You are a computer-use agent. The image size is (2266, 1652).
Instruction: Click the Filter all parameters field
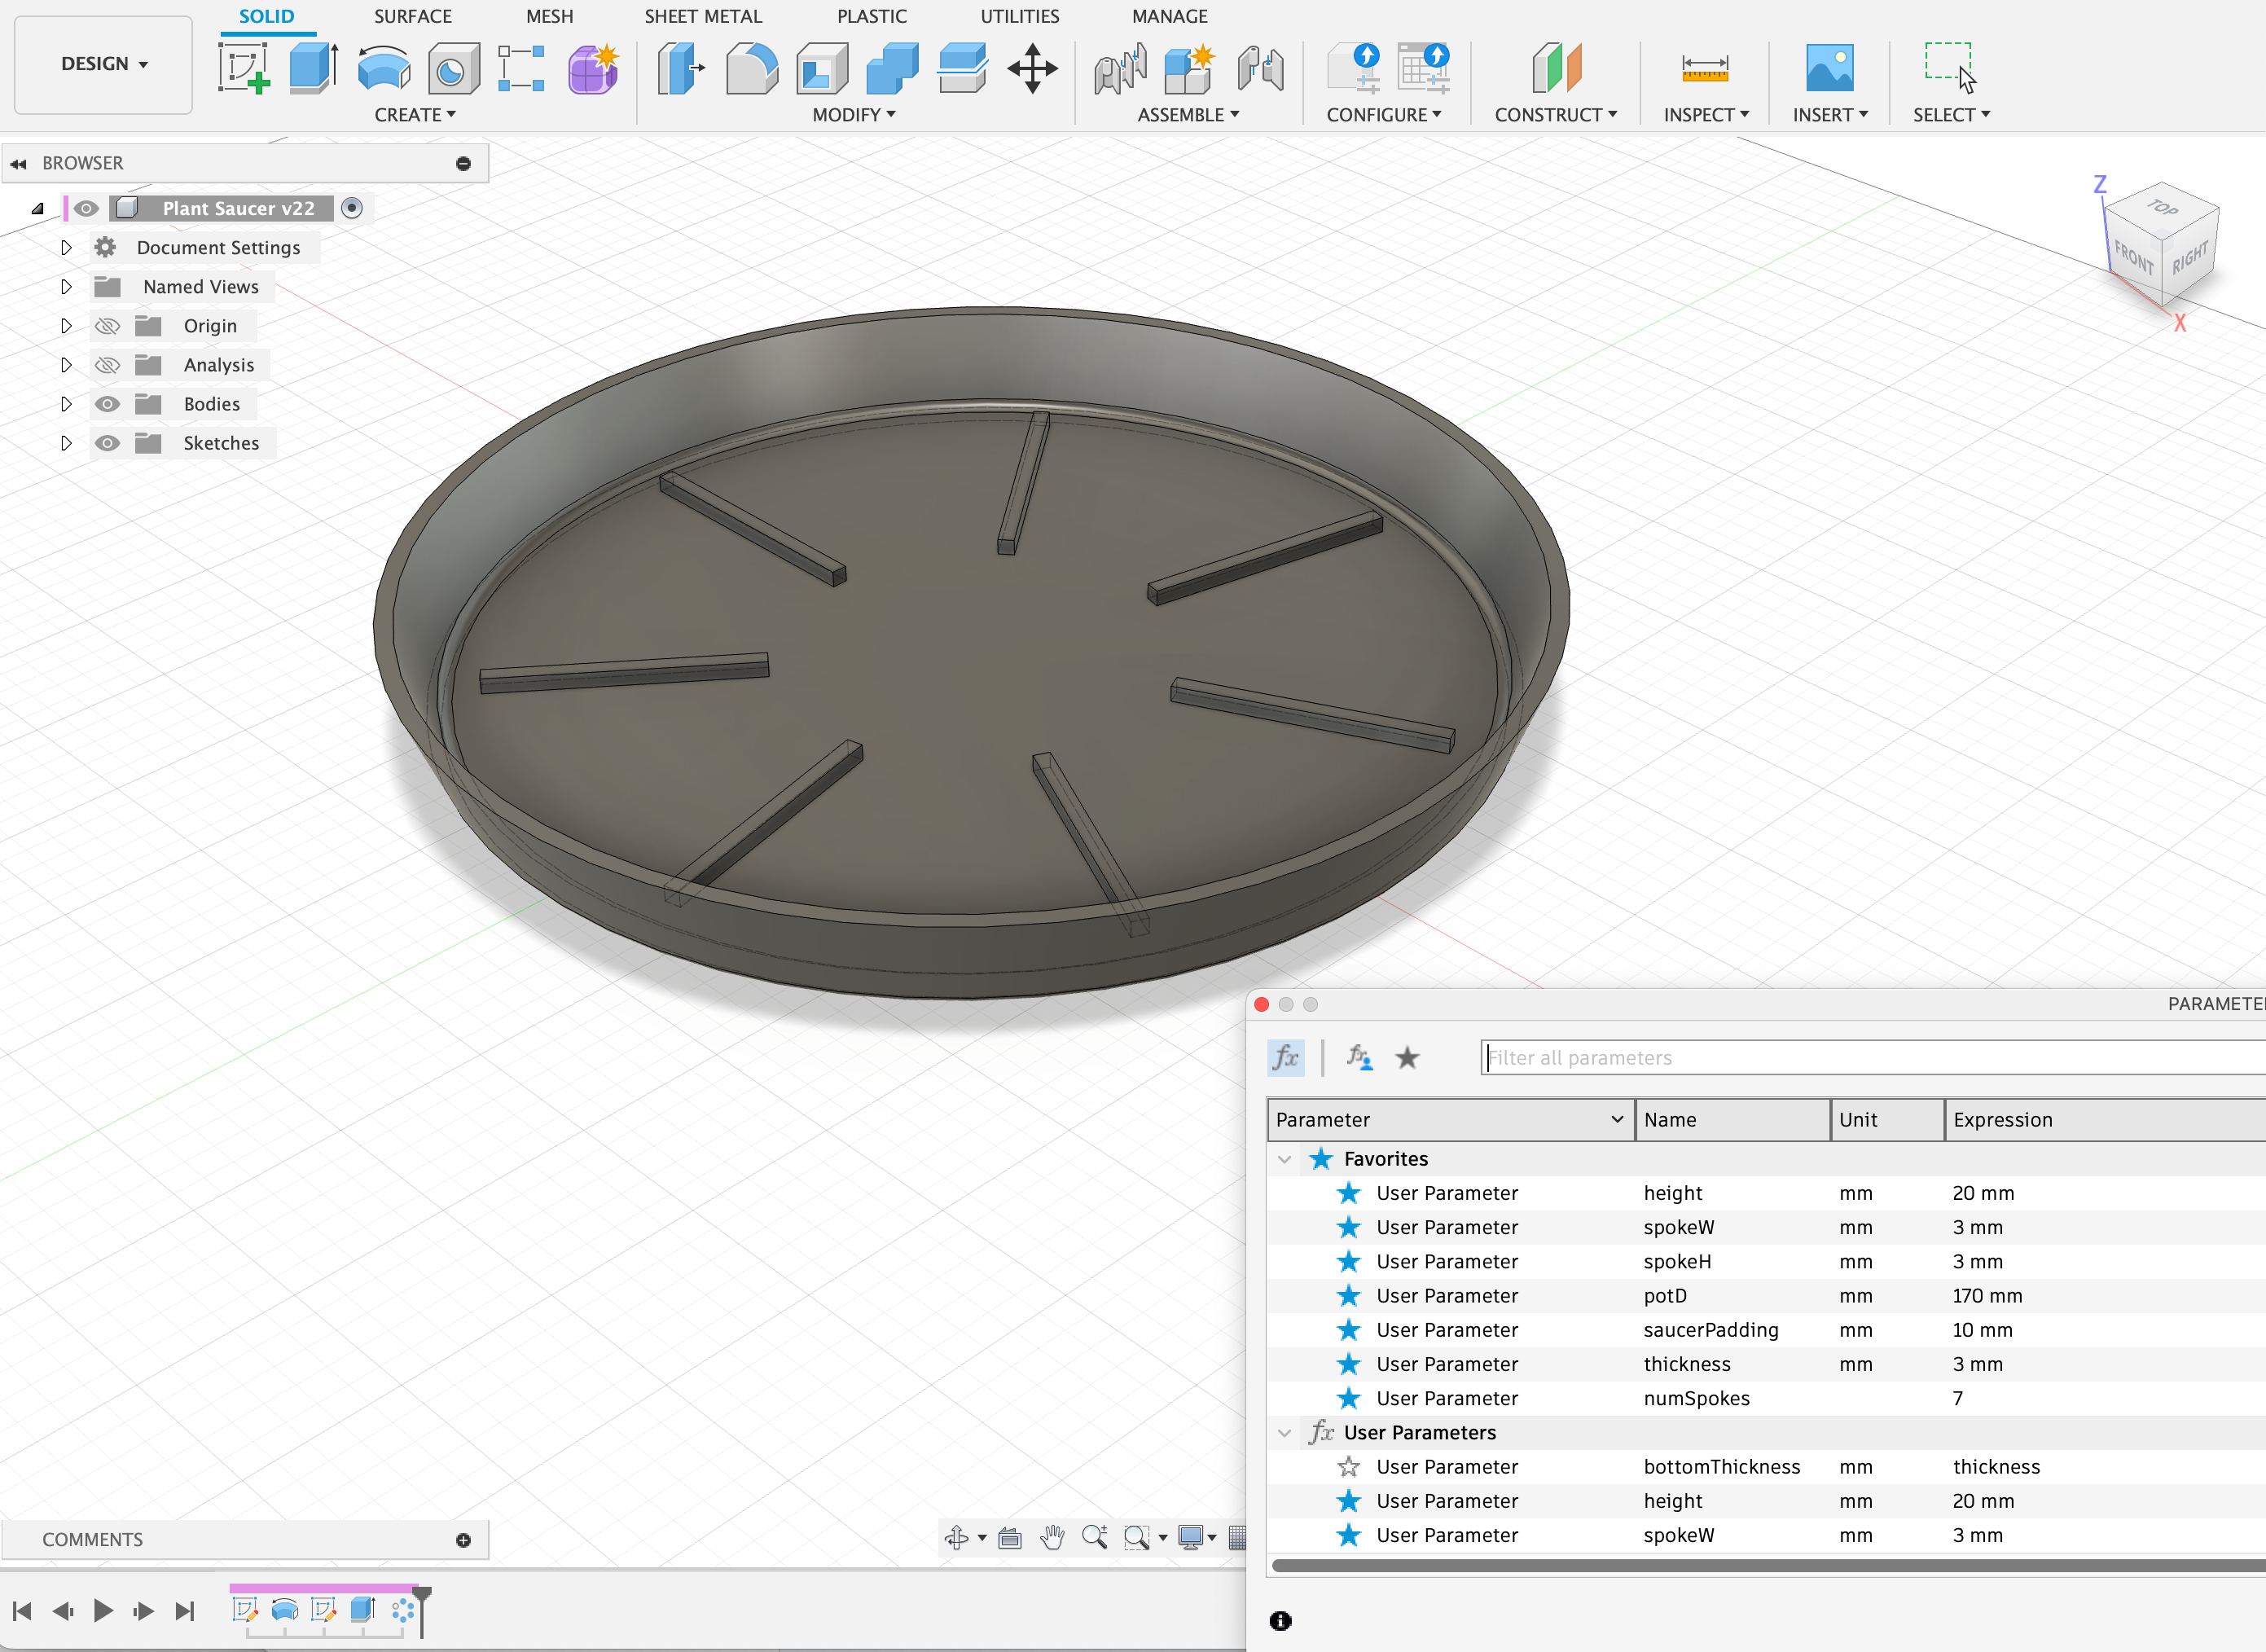[x=1873, y=1057]
